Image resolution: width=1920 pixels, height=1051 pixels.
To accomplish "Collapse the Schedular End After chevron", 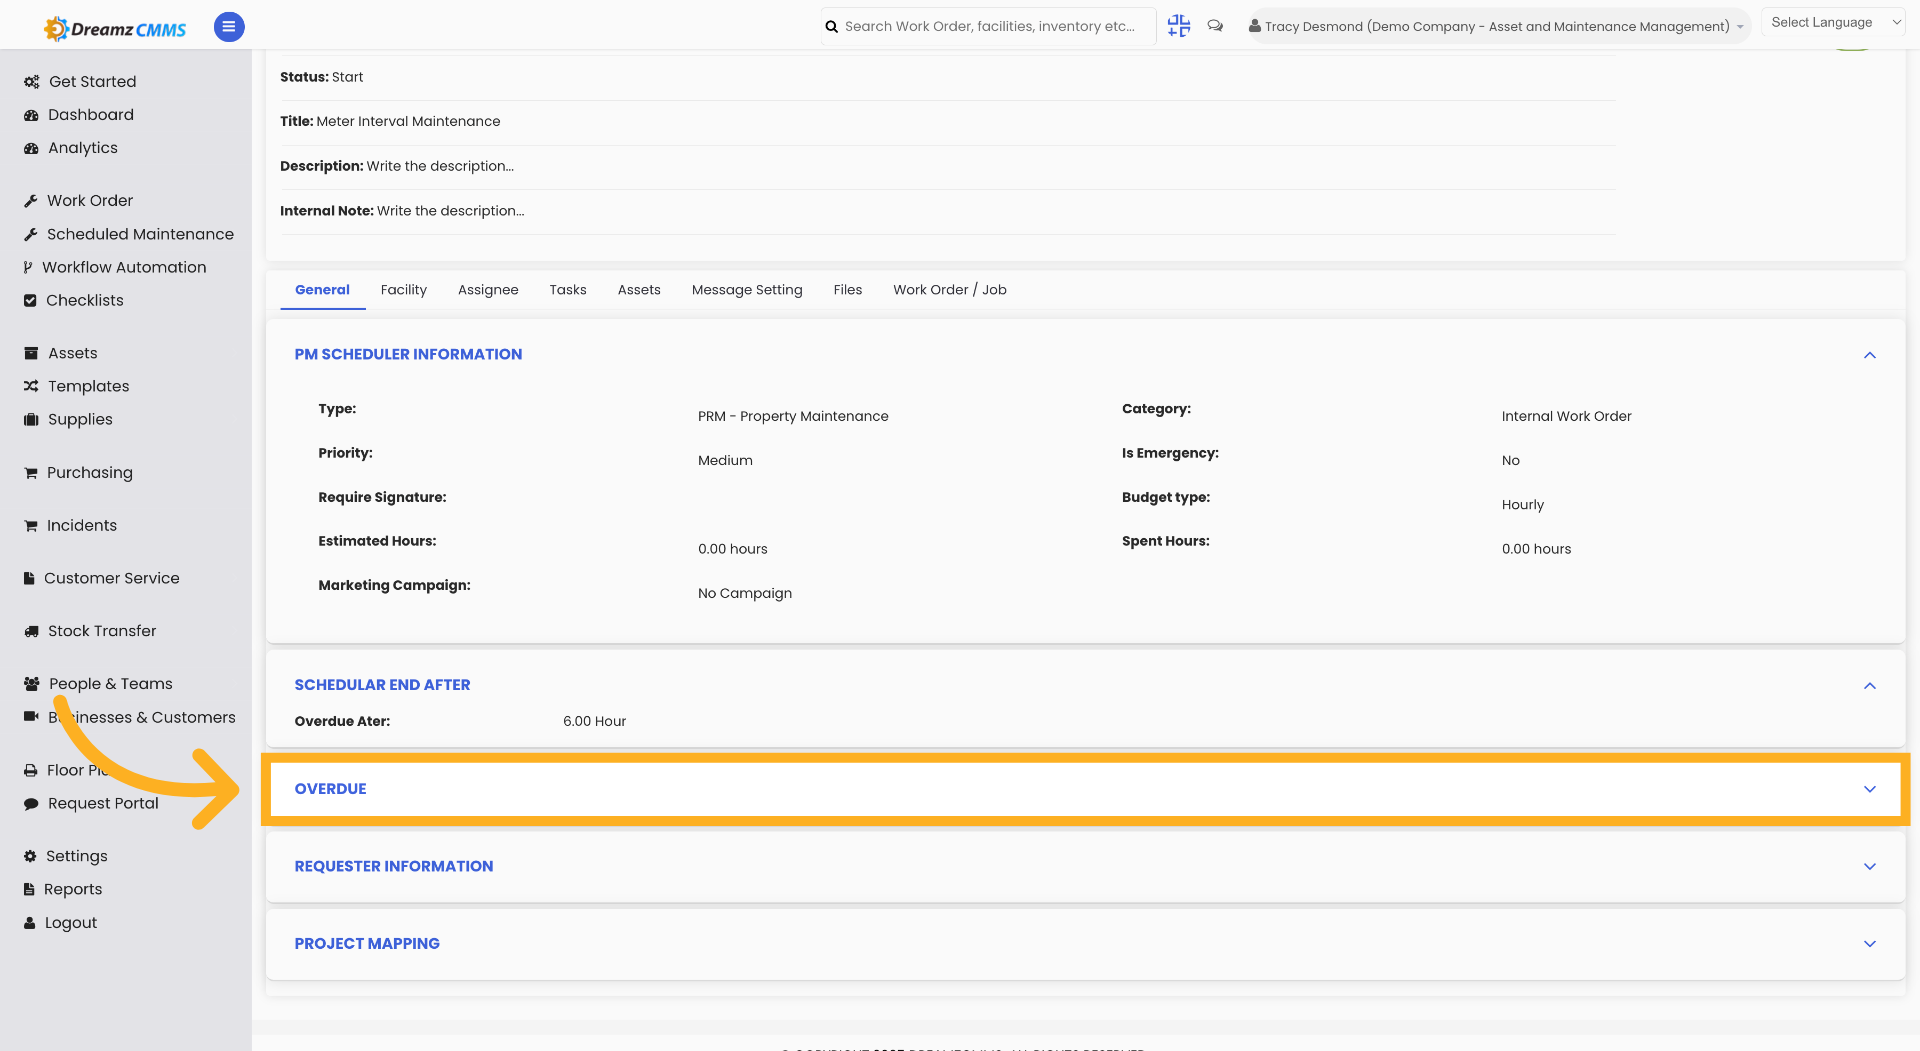I will pyautogui.click(x=1870, y=685).
